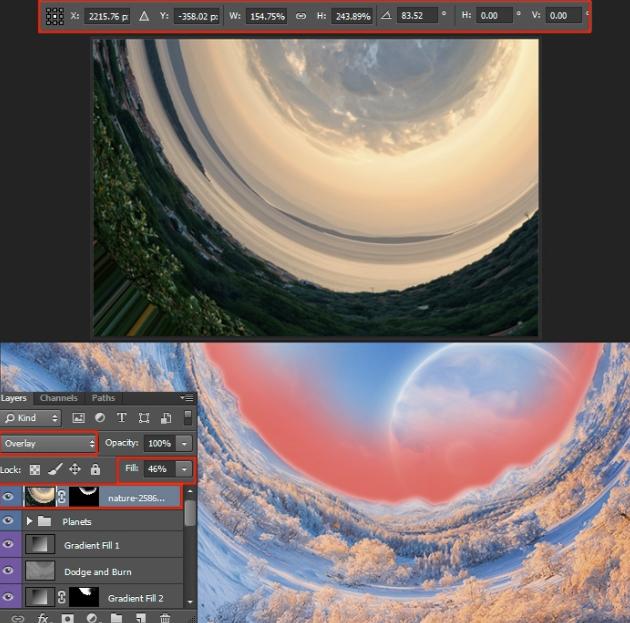
Task: Click the reference point location grid icon
Action: click(x=55, y=16)
